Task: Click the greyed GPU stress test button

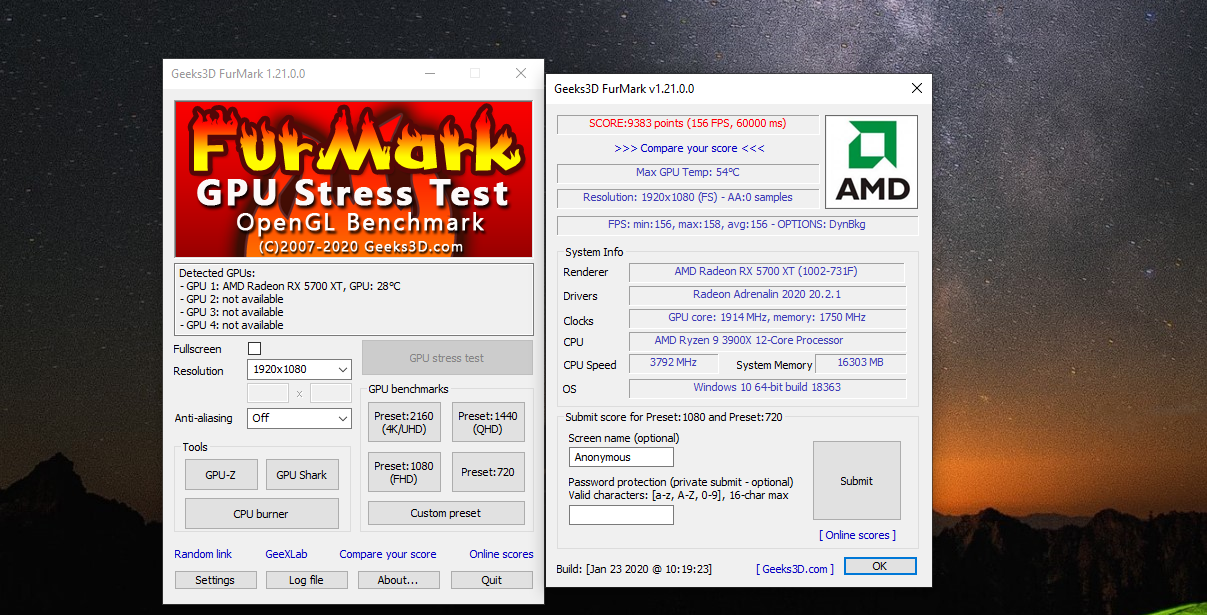Action: 447,357
